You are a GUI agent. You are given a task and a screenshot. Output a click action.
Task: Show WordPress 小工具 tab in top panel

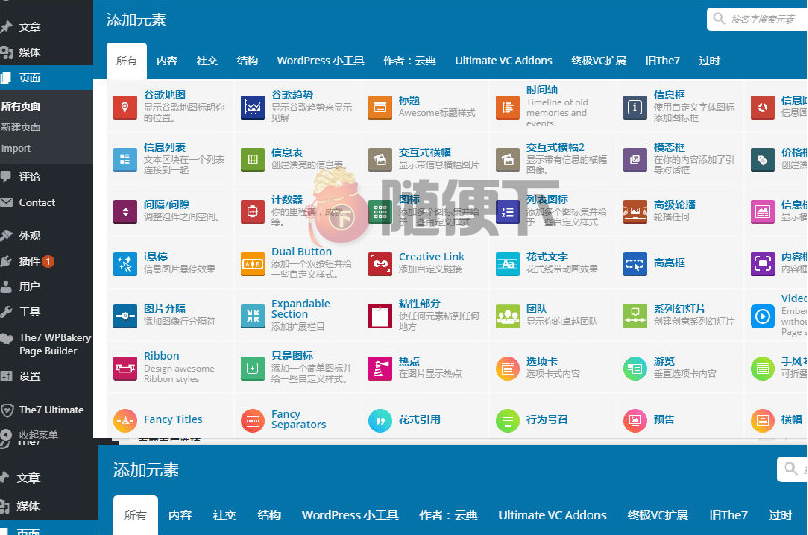321,61
